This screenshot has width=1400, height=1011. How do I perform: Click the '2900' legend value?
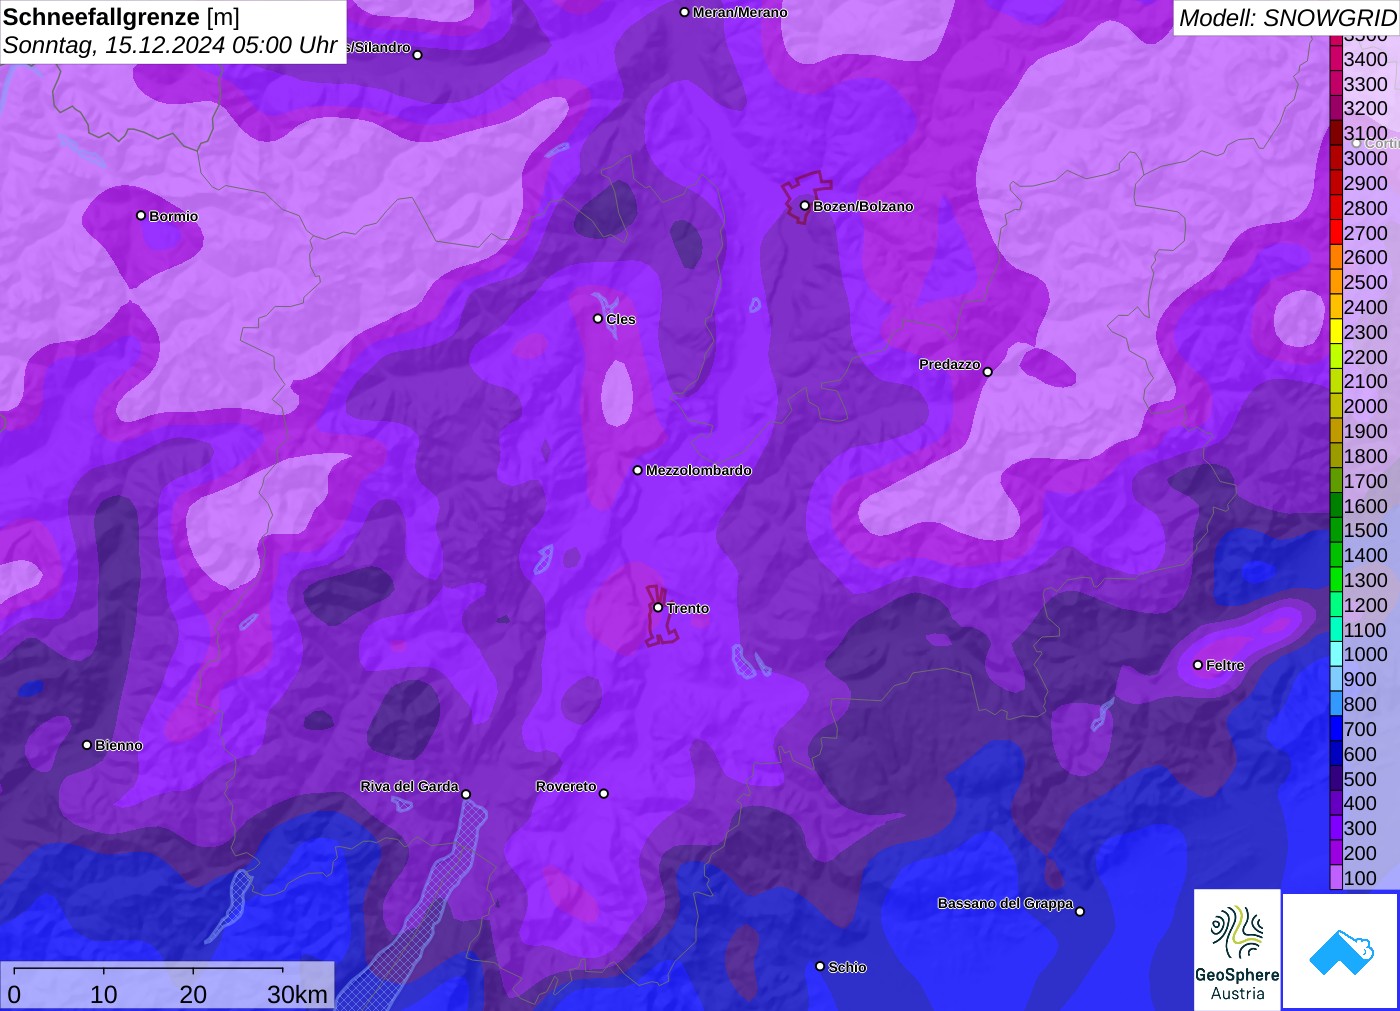click(x=1366, y=183)
